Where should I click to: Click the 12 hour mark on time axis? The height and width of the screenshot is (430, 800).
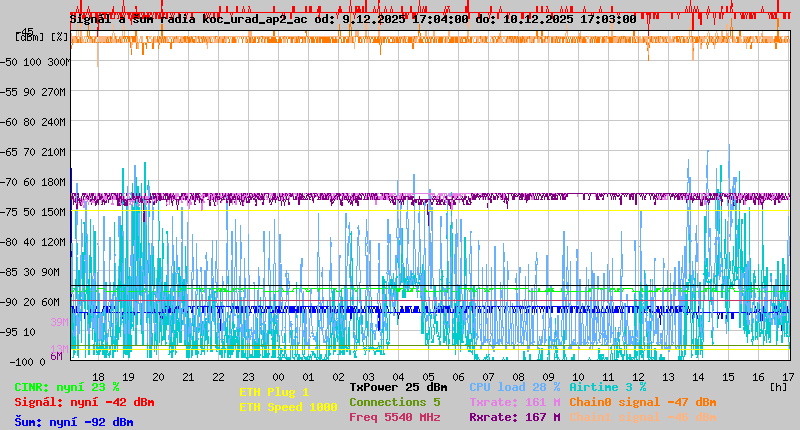click(640, 376)
